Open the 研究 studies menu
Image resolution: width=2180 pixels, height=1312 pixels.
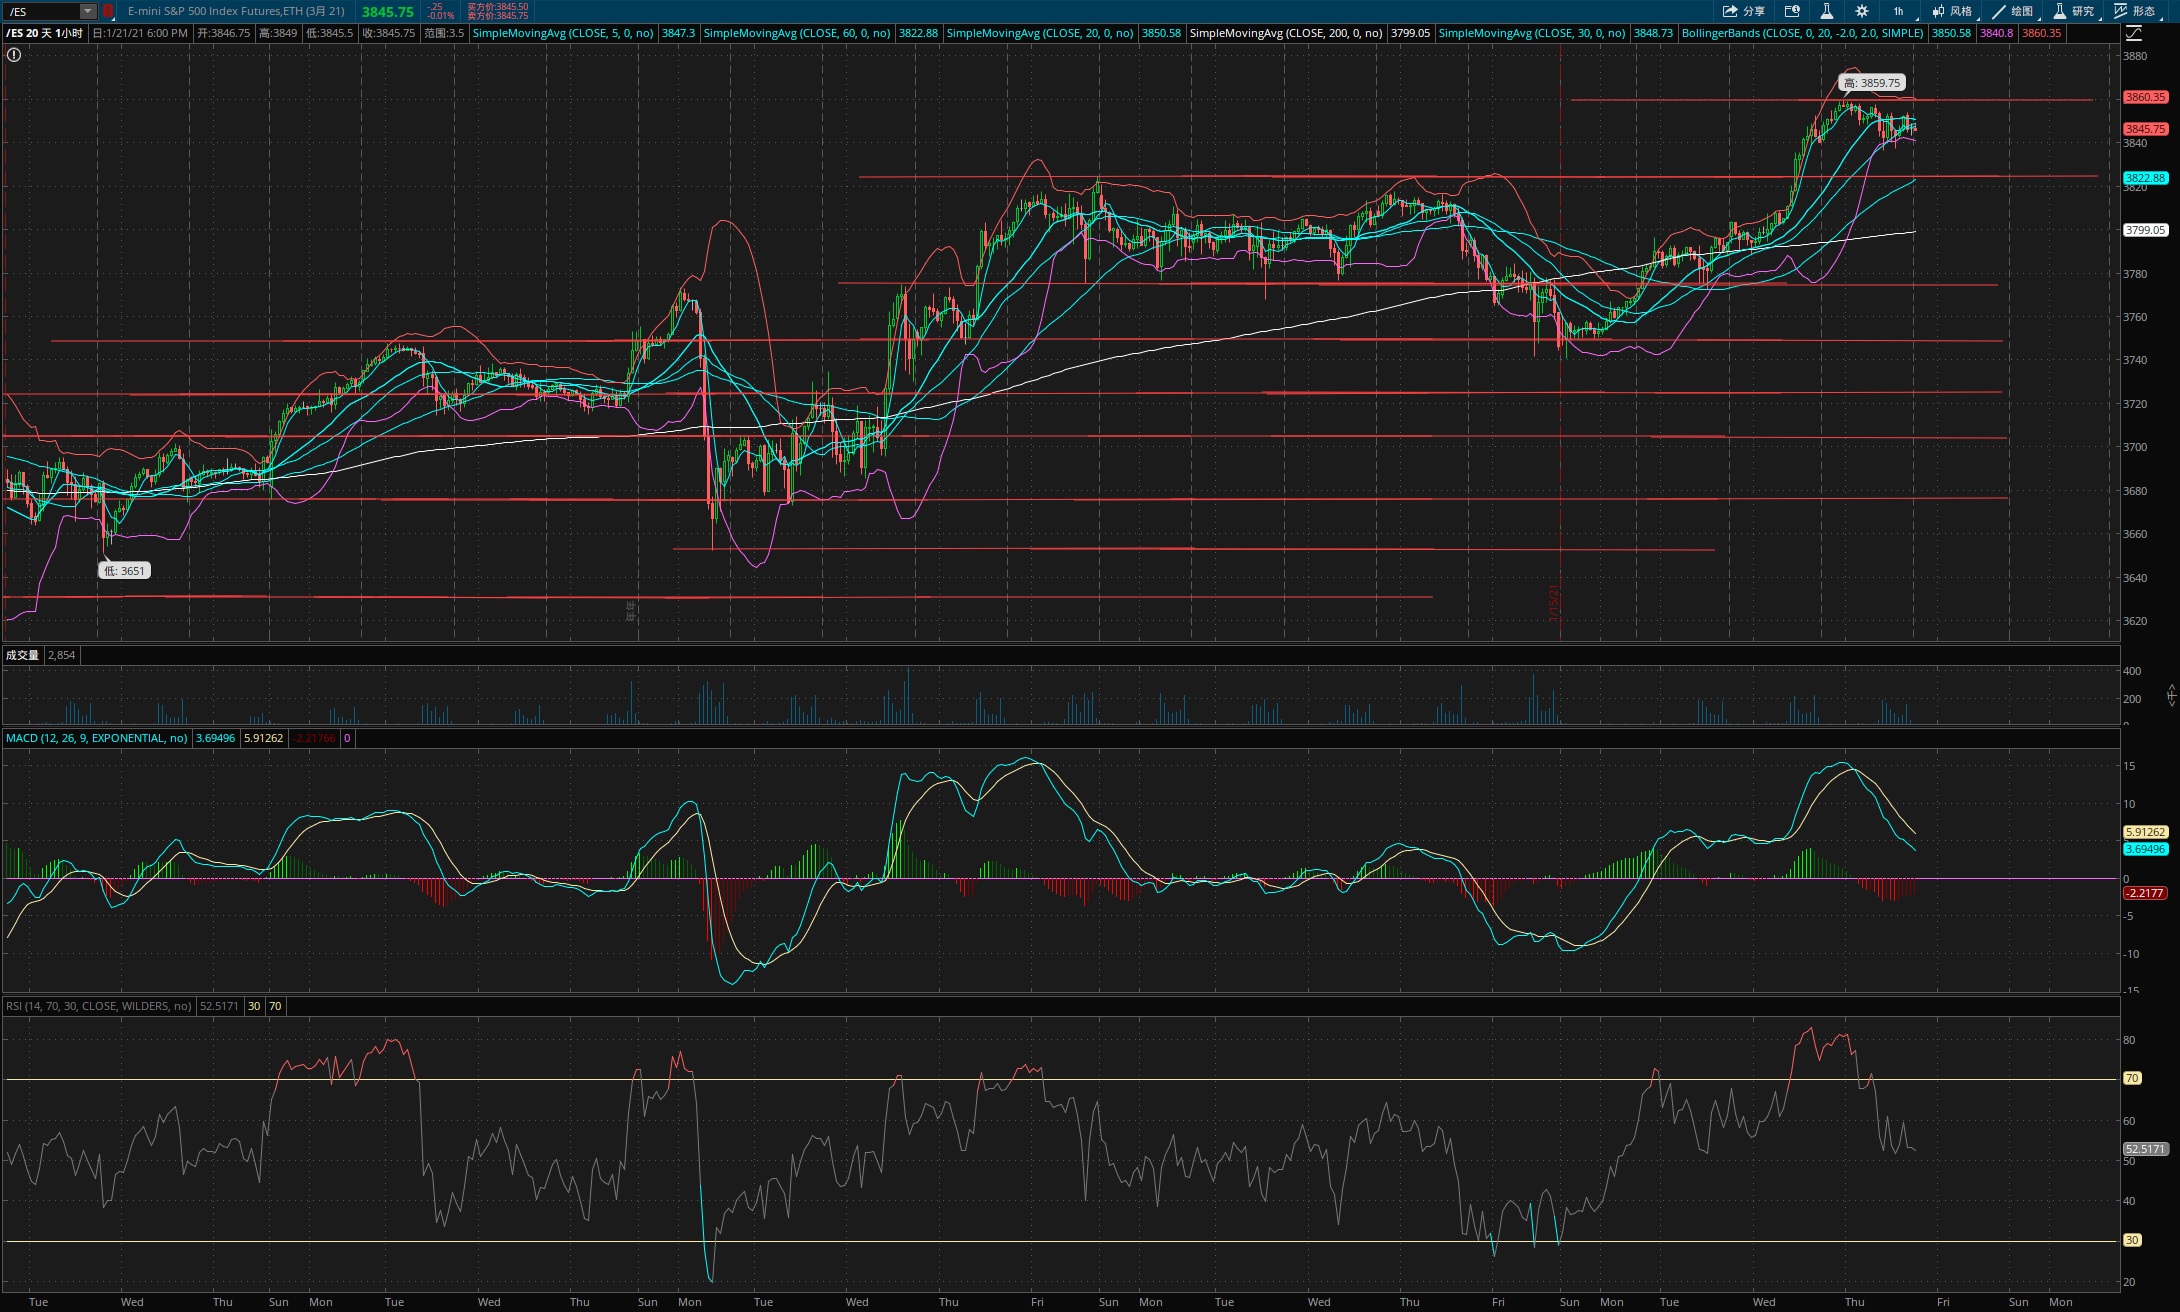(x=2073, y=11)
